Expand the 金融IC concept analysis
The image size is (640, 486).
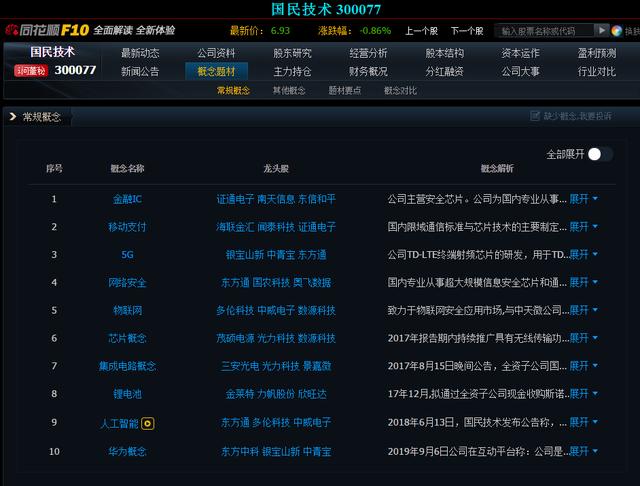tap(583, 199)
